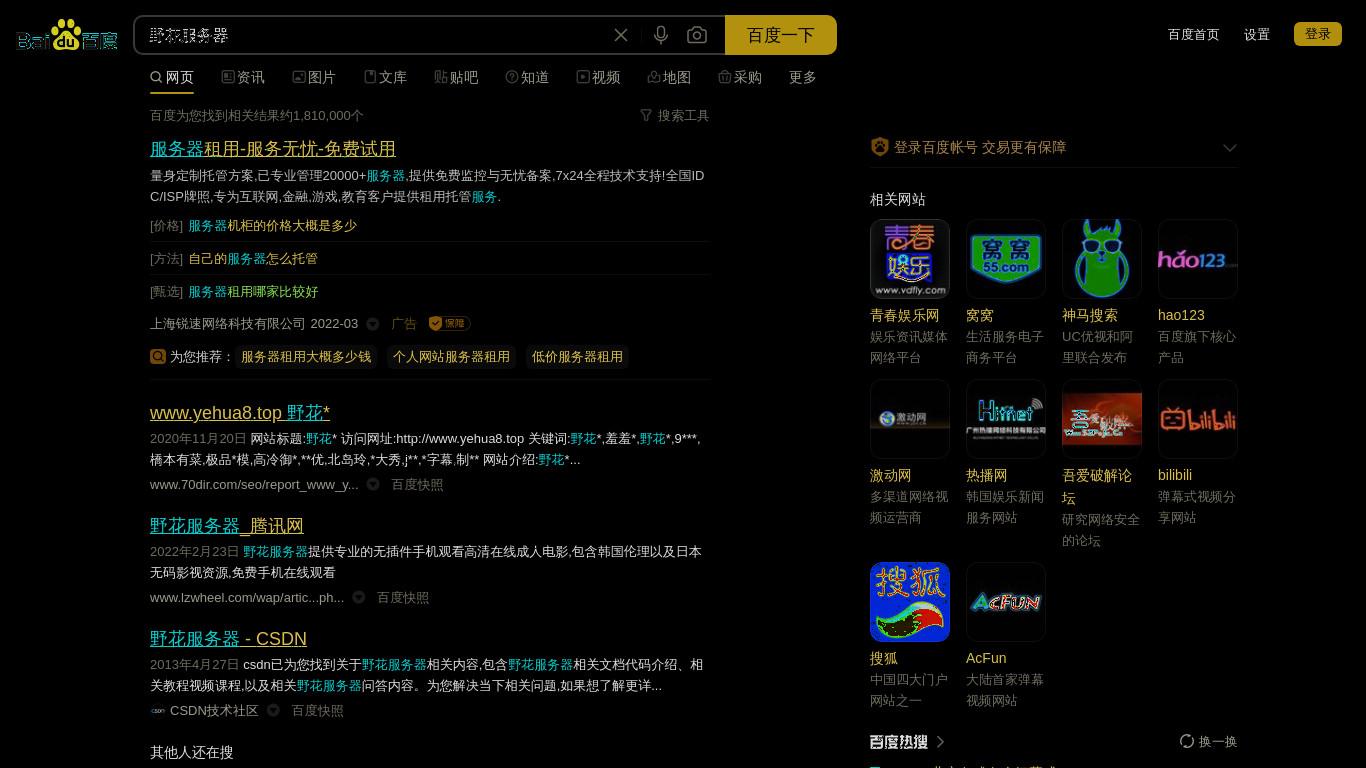Viewport: 1366px width, 768px height.
Task: Switch to the 地图 tab
Action: [669, 77]
